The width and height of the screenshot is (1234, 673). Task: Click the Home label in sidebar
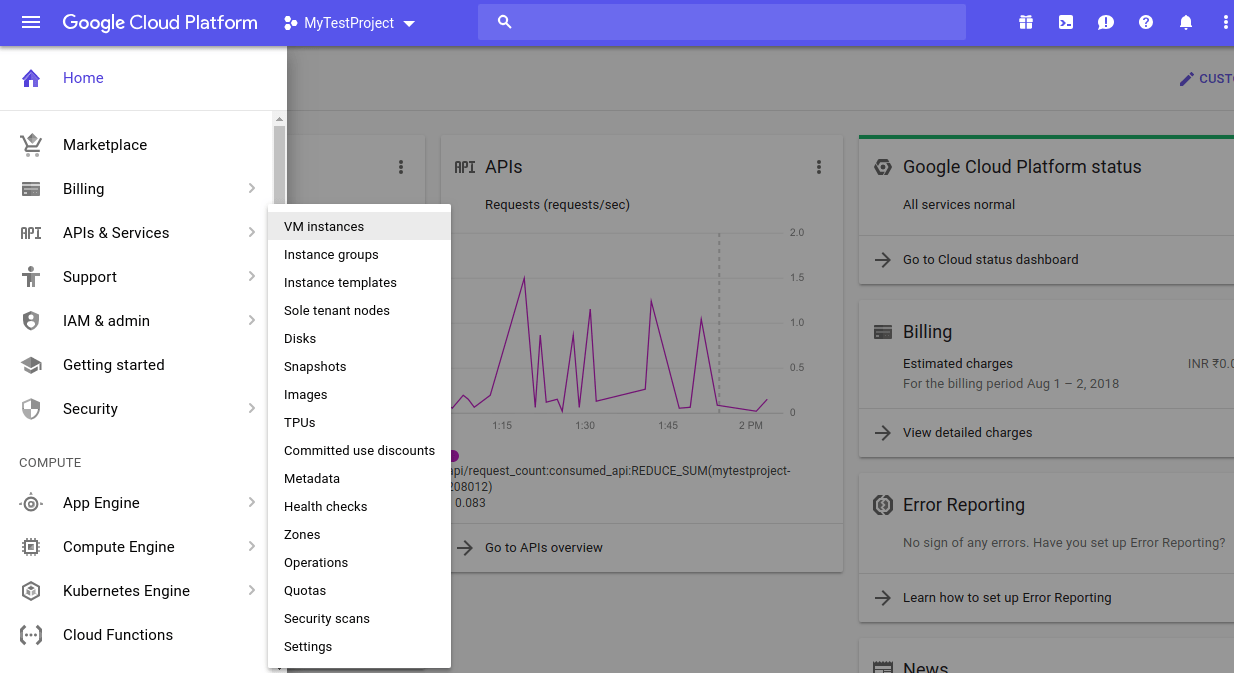point(83,78)
